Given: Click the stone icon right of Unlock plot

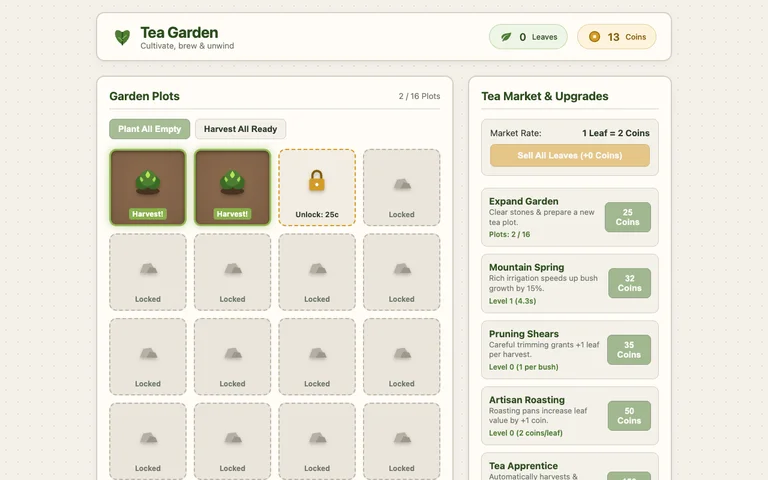Looking at the screenshot, I should 402,184.
